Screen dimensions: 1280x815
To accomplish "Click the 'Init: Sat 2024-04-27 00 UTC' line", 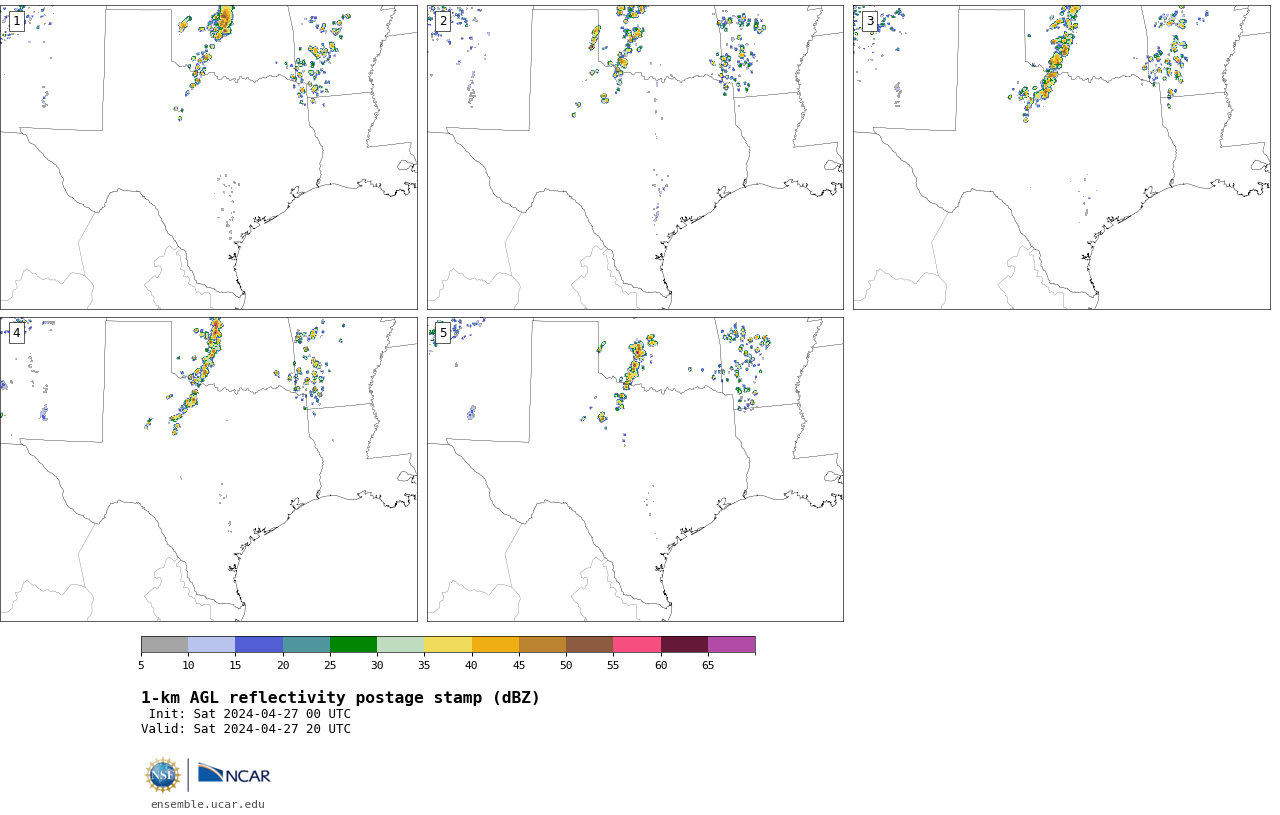I will coord(250,714).
